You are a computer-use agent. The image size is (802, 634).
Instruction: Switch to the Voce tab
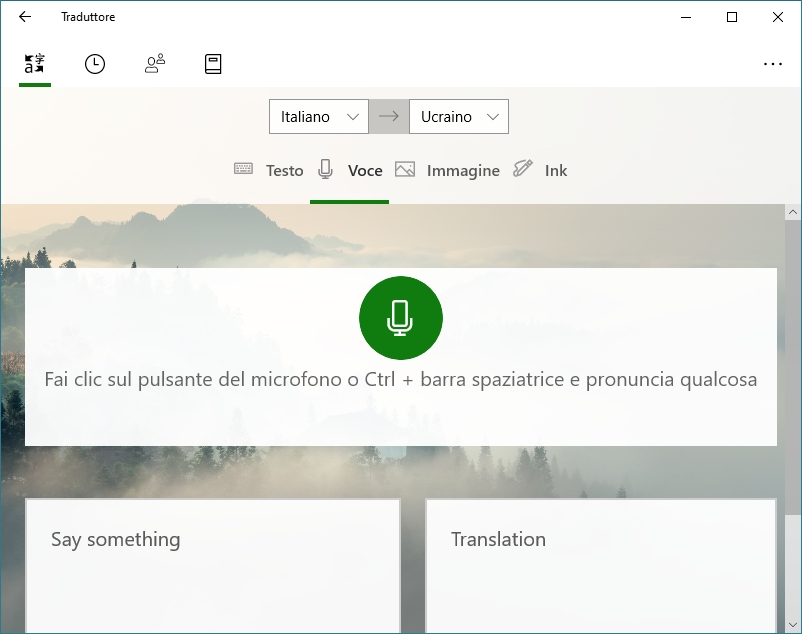pos(365,170)
